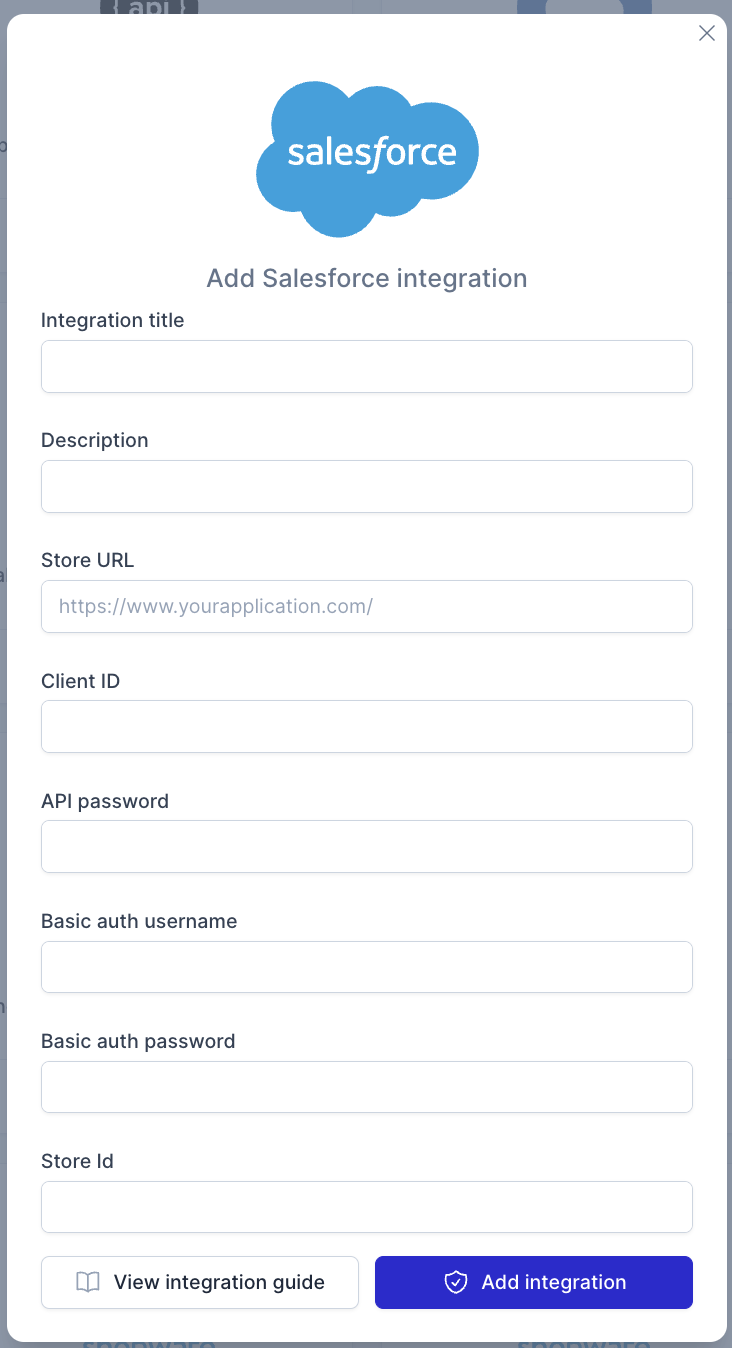Click the book icon for integration guide
This screenshot has height=1348, width=732.
pyautogui.click(x=88, y=1282)
